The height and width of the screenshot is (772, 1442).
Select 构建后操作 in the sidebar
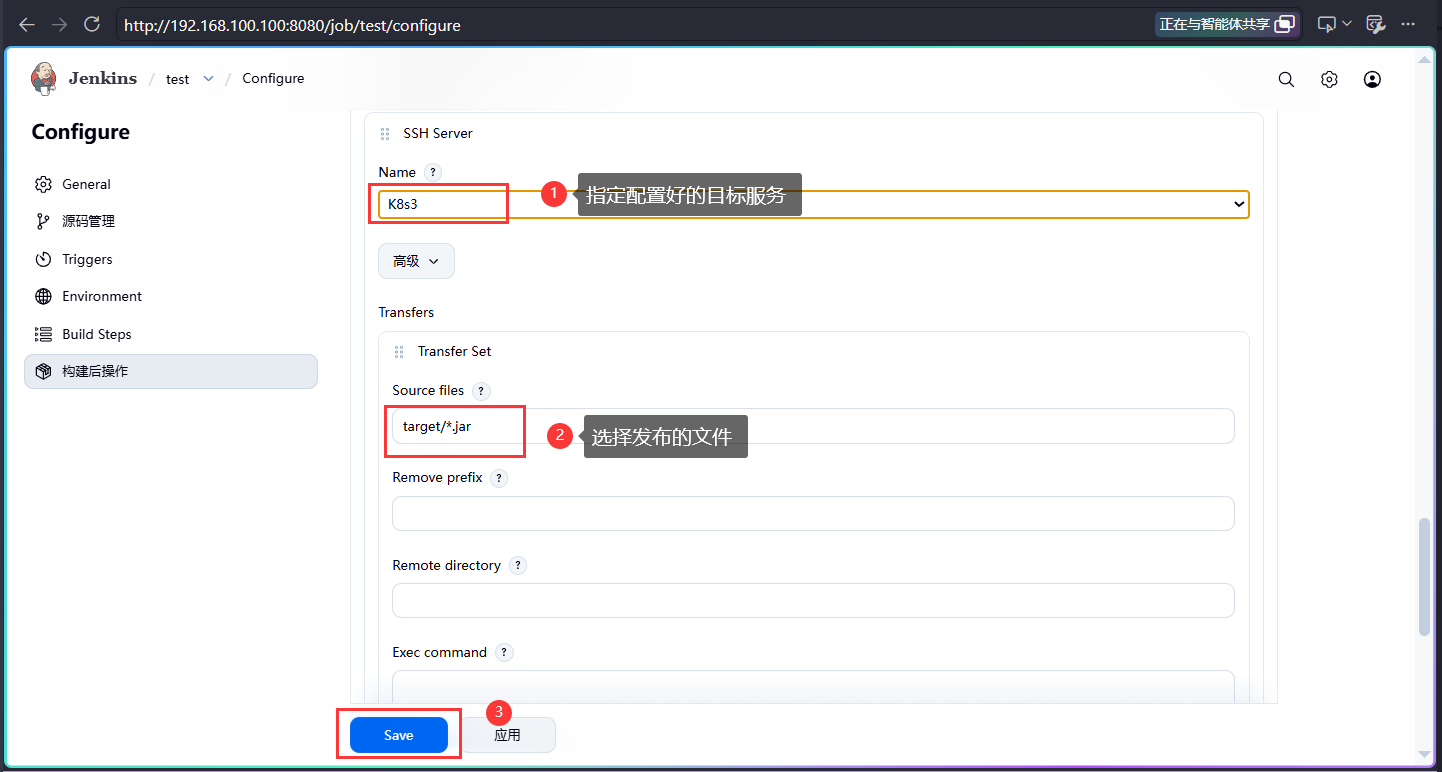pos(171,371)
